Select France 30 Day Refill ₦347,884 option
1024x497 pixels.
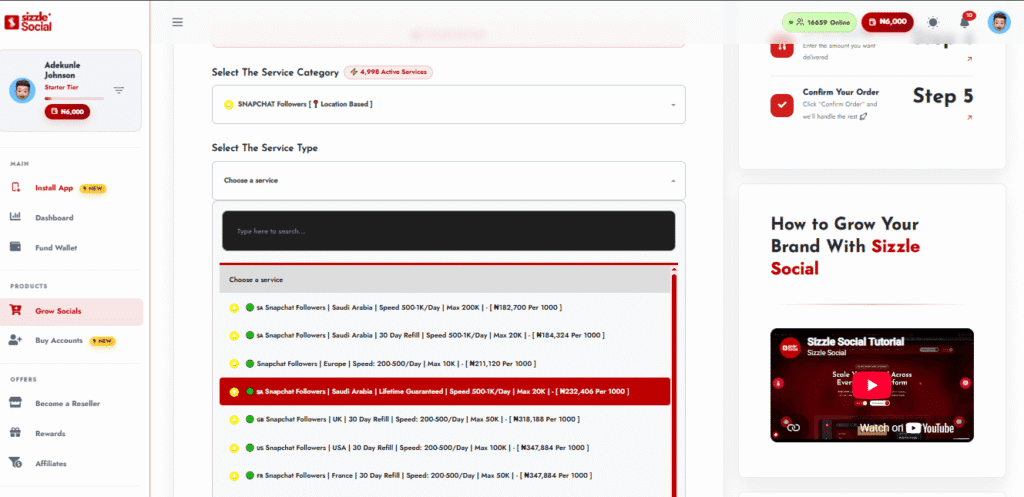[x=445, y=475]
